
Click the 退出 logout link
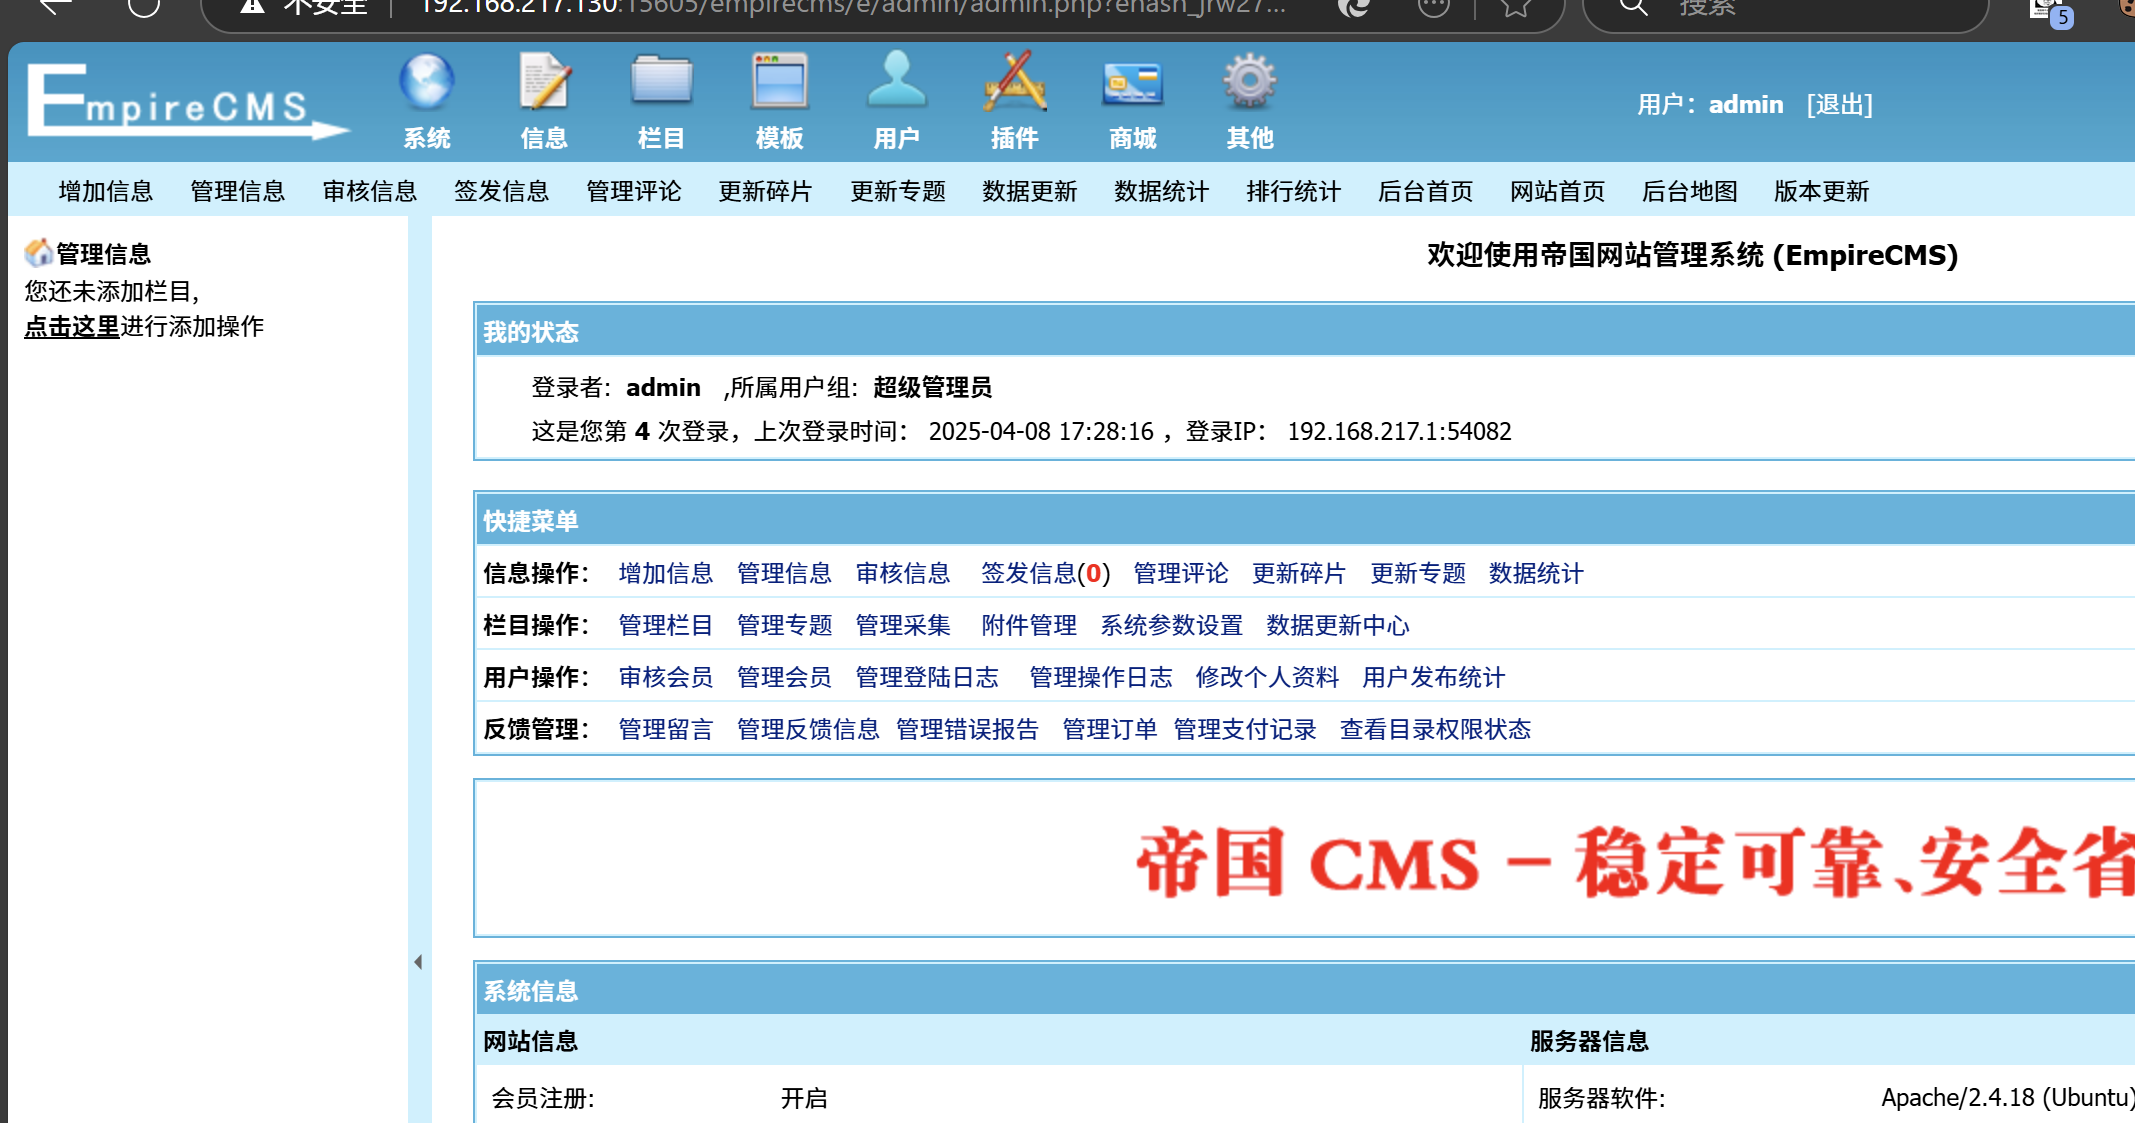click(1839, 104)
